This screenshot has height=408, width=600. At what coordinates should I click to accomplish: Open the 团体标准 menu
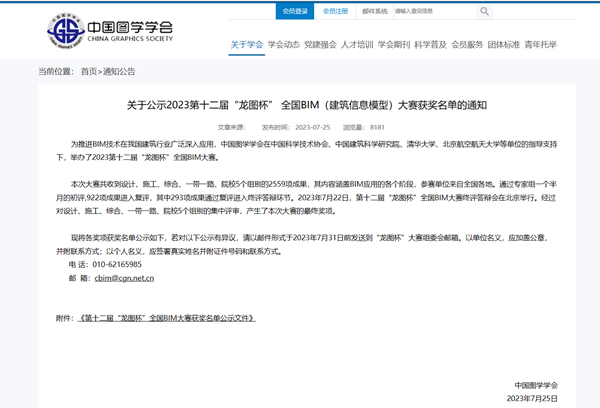pyautogui.click(x=504, y=45)
